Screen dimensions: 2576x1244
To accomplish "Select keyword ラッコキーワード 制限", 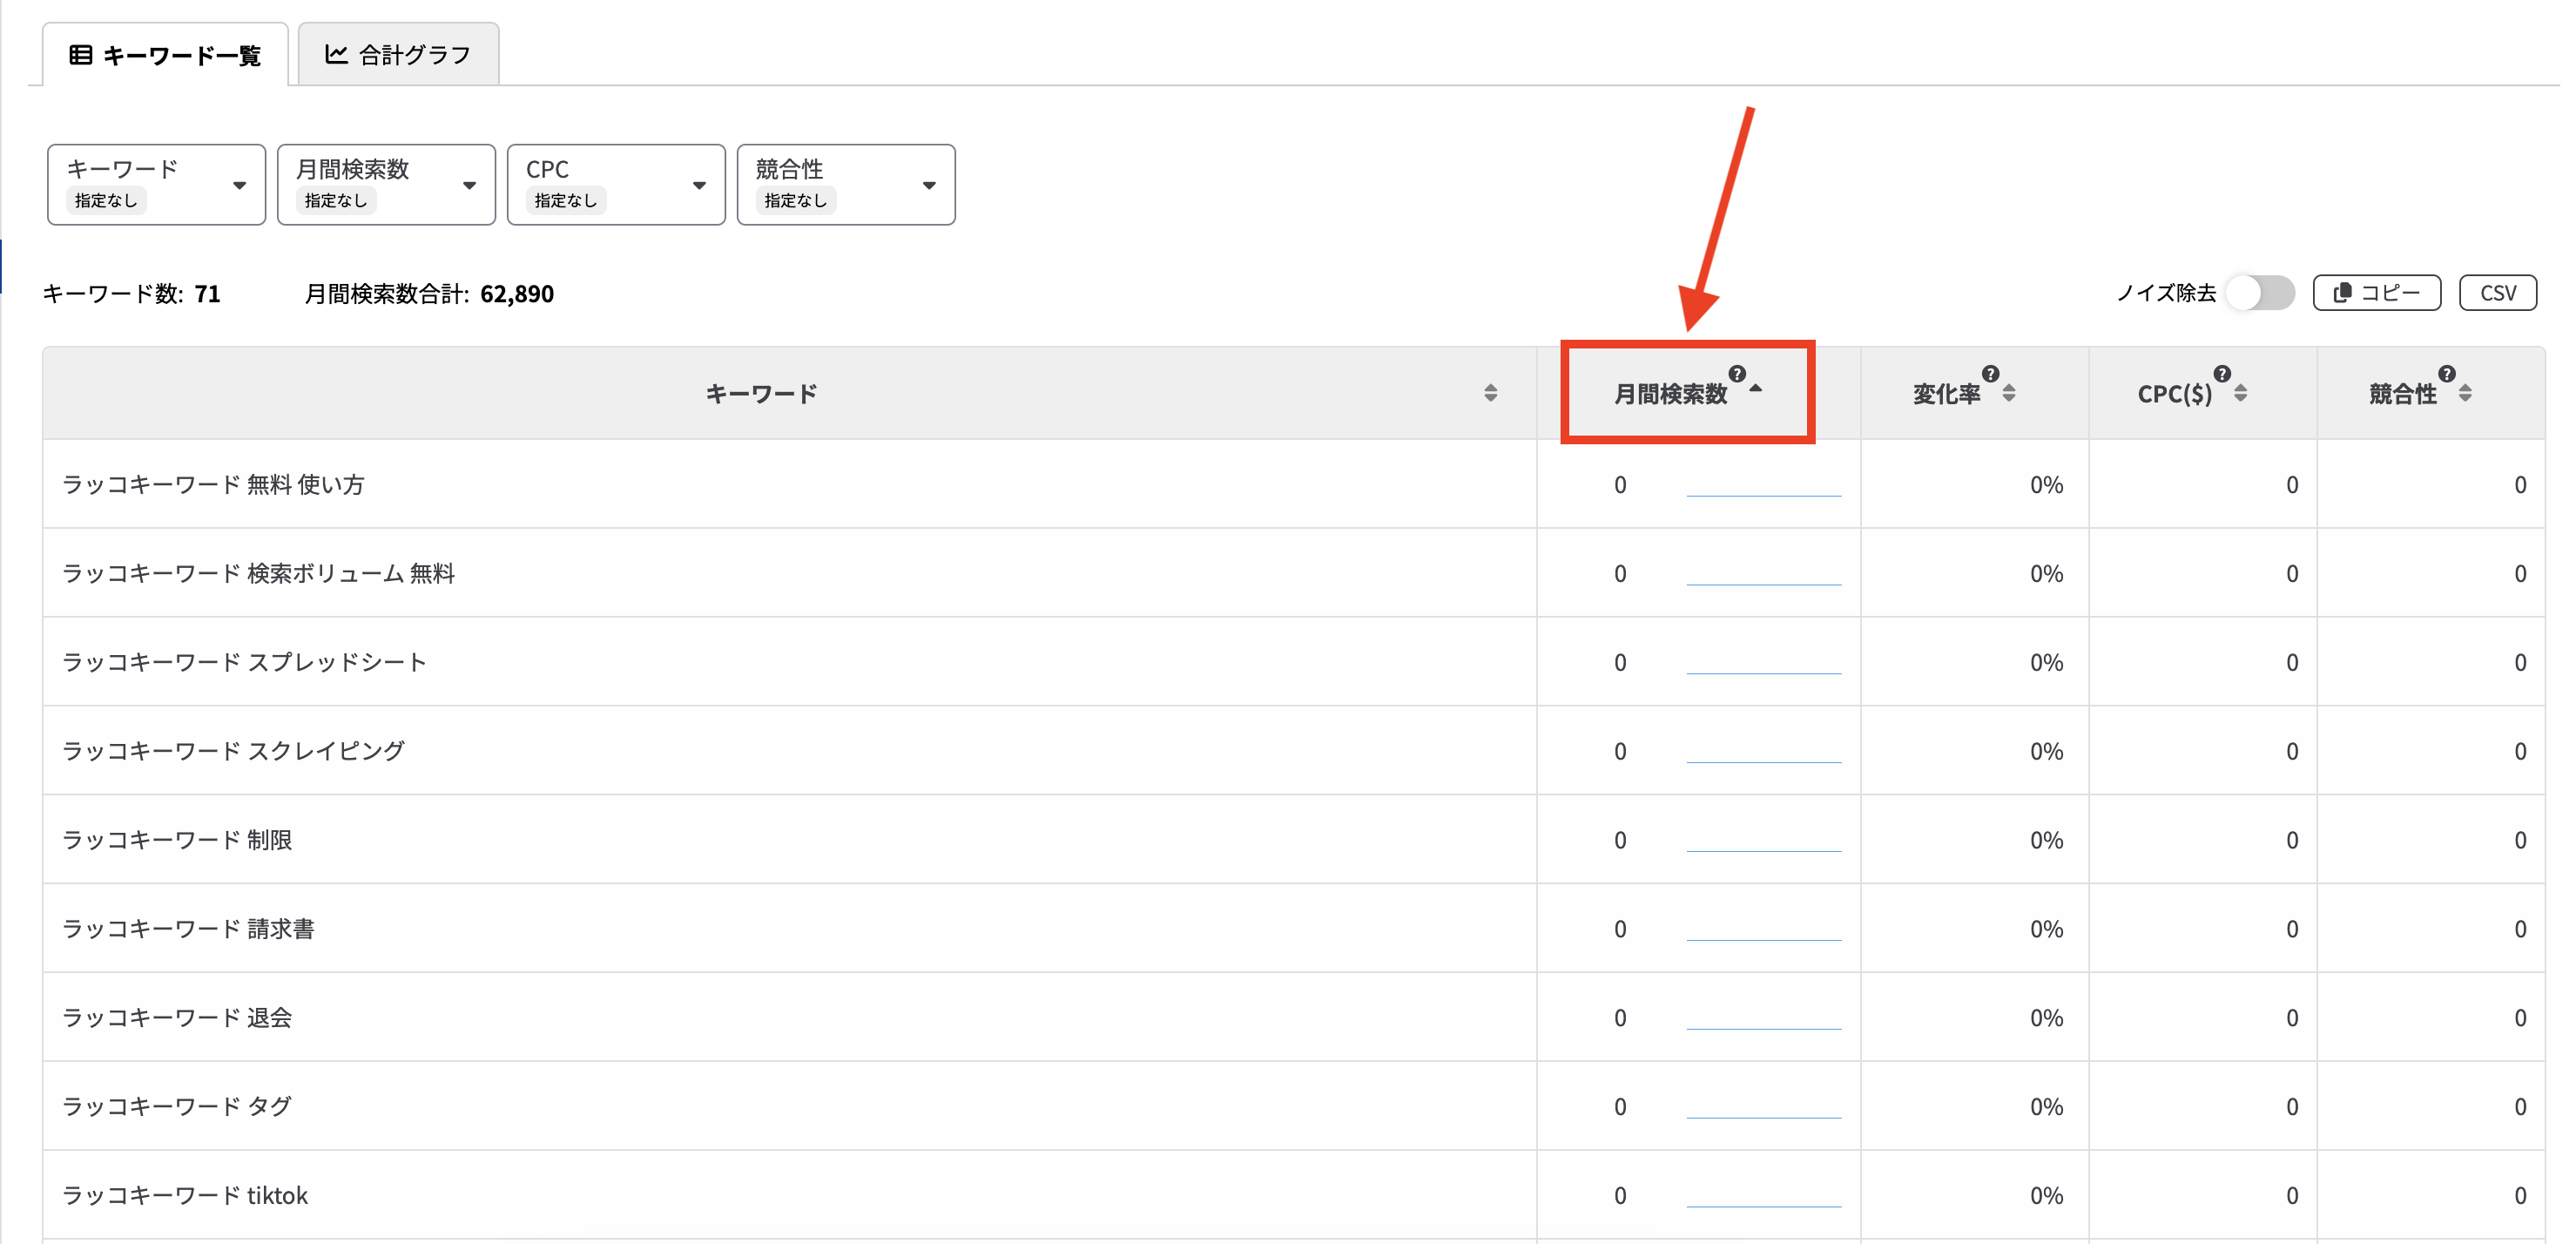I will [177, 840].
